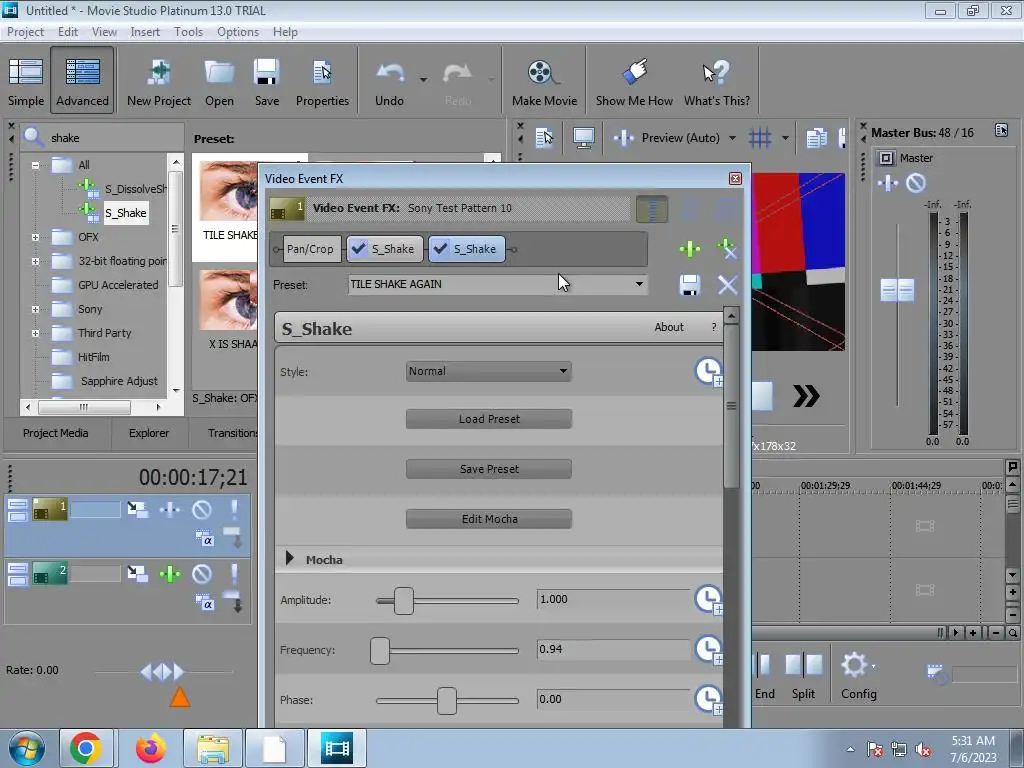This screenshot has height=768, width=1024.
Task: Switch to Simple mode layout
Action: click(26, 82)
